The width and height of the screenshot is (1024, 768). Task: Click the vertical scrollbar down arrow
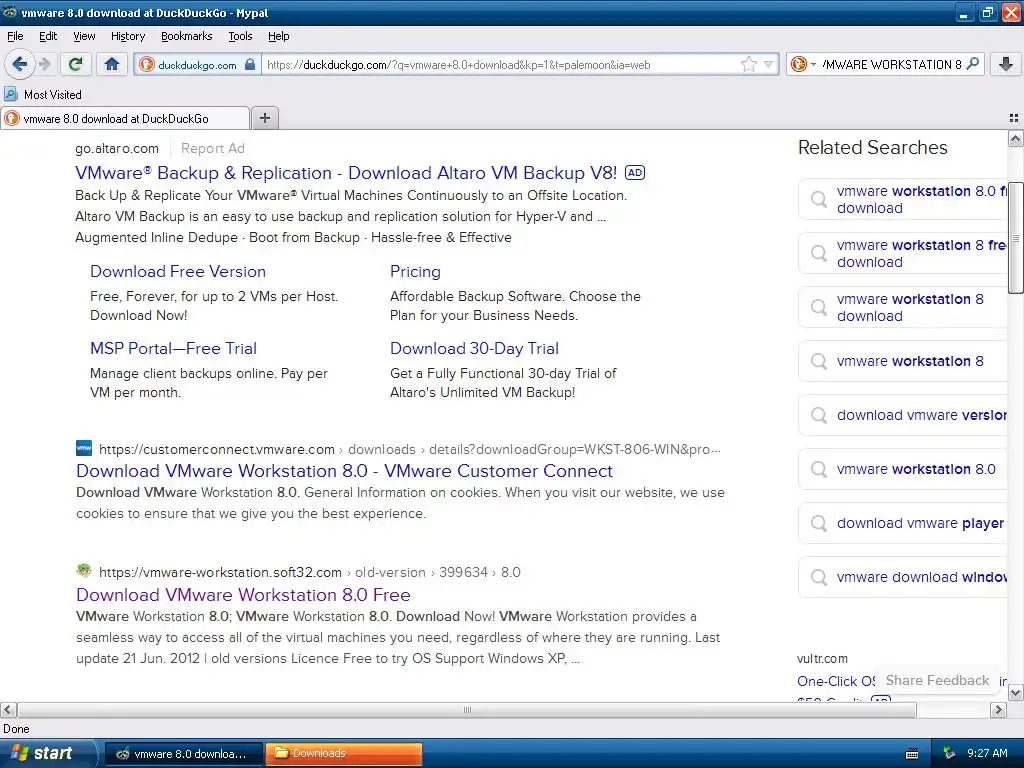[x=1016, y=693]
